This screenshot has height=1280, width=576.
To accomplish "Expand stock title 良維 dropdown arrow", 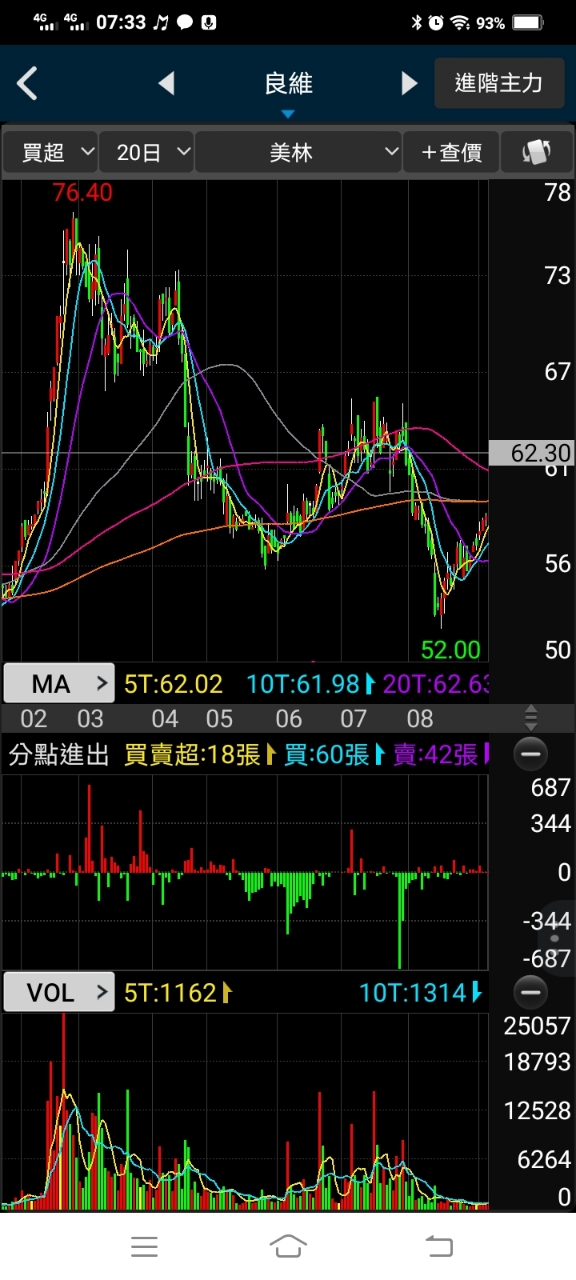I will 288,114.
